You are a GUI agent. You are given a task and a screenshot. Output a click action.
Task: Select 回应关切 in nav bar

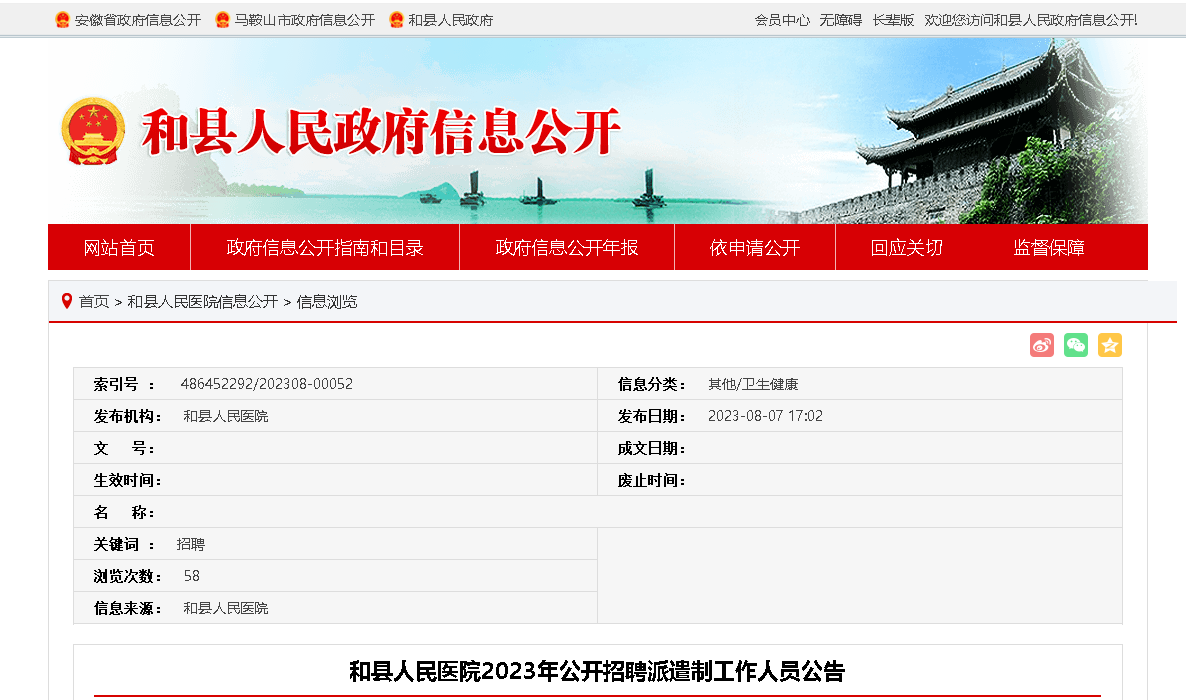tap(907, 247)
